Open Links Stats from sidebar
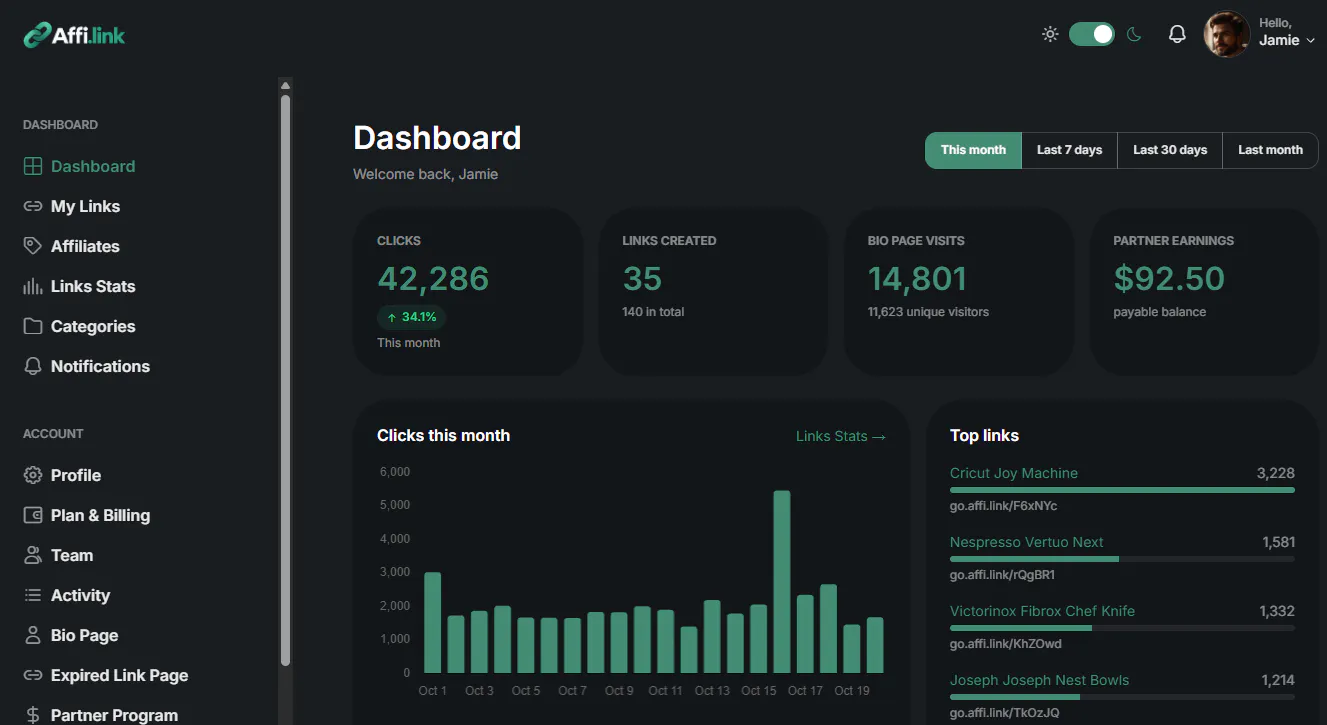The width and height of the screenshot is (1327, 725). (x=93, y=286)
